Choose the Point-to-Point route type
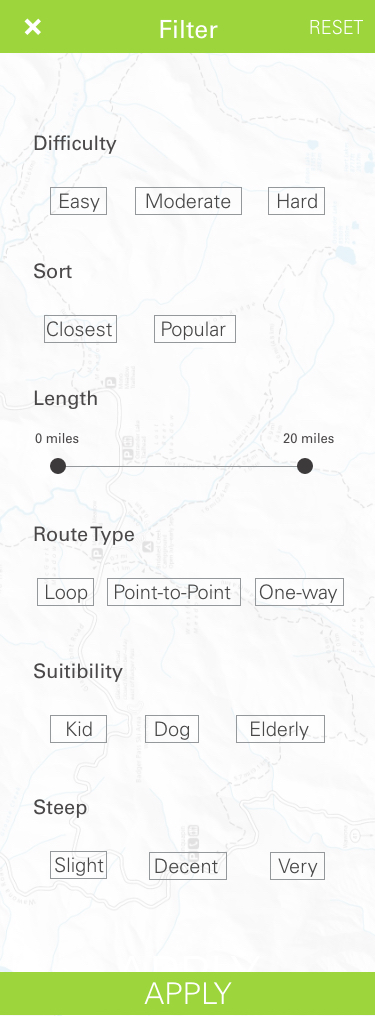This screenshot has width=375, height=1016. pyautogui.click(x=174, y=592)
